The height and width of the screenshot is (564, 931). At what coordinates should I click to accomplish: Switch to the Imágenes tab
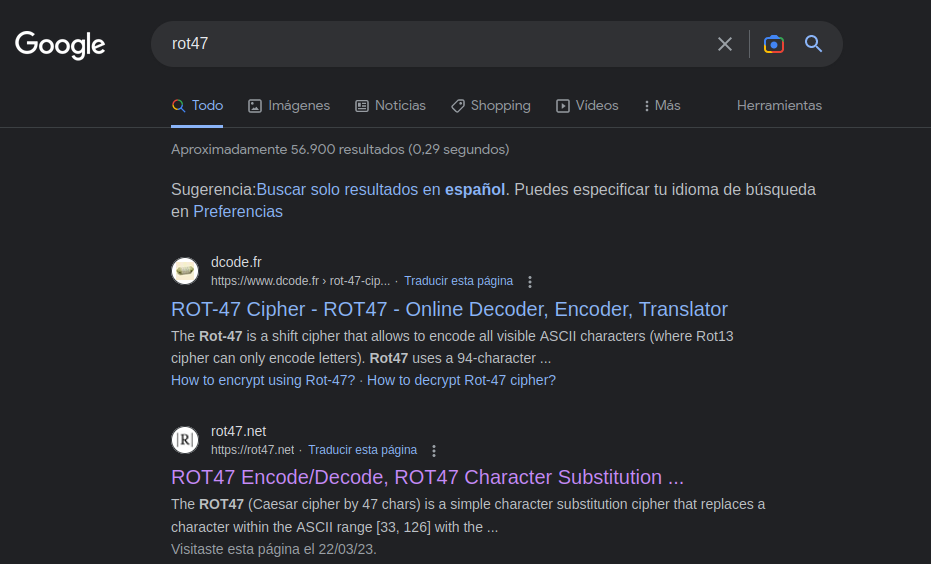click(289, 106)
